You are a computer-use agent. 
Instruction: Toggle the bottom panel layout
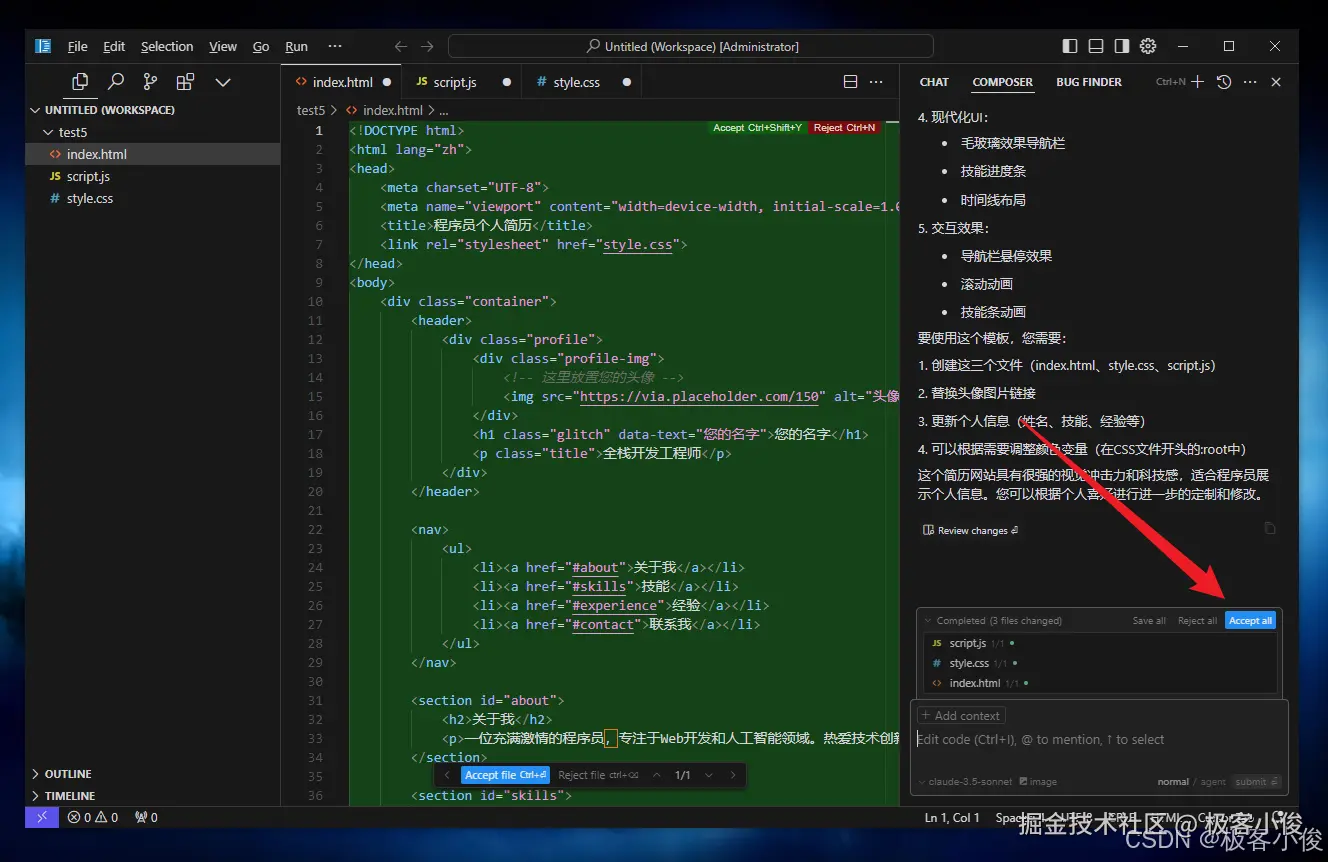point(1096,46)
